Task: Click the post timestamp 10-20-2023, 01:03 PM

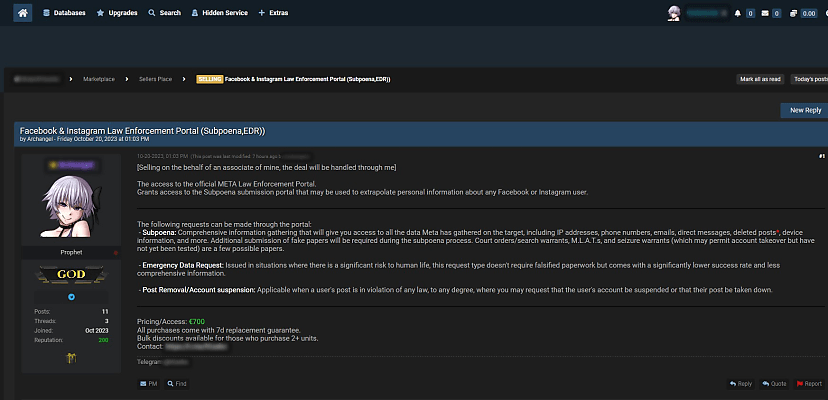Action: (162, 156)
